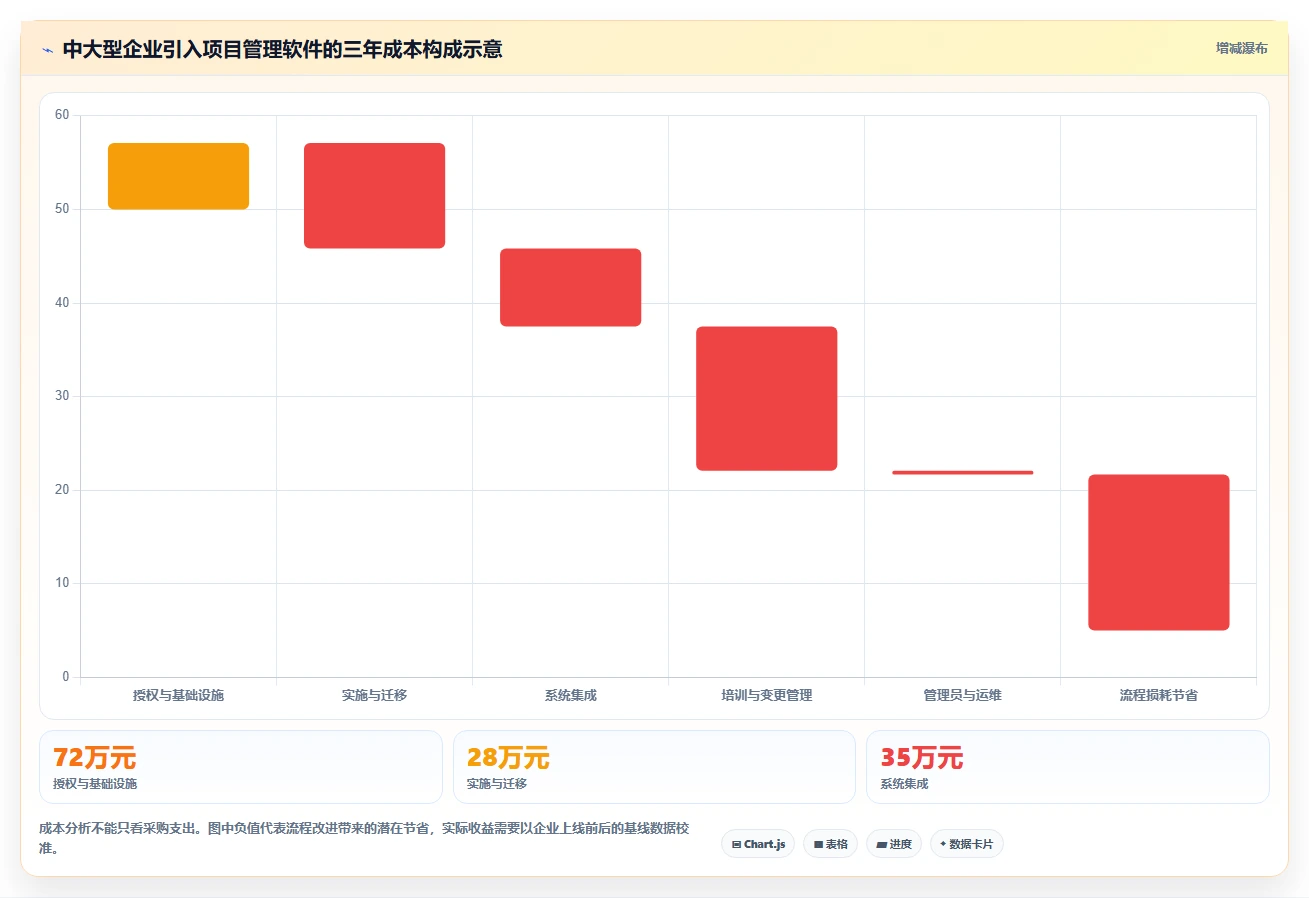Click the y-axis value 30
The height and width of the screenshot is (898, 1309).
click(x=62, y=396)
